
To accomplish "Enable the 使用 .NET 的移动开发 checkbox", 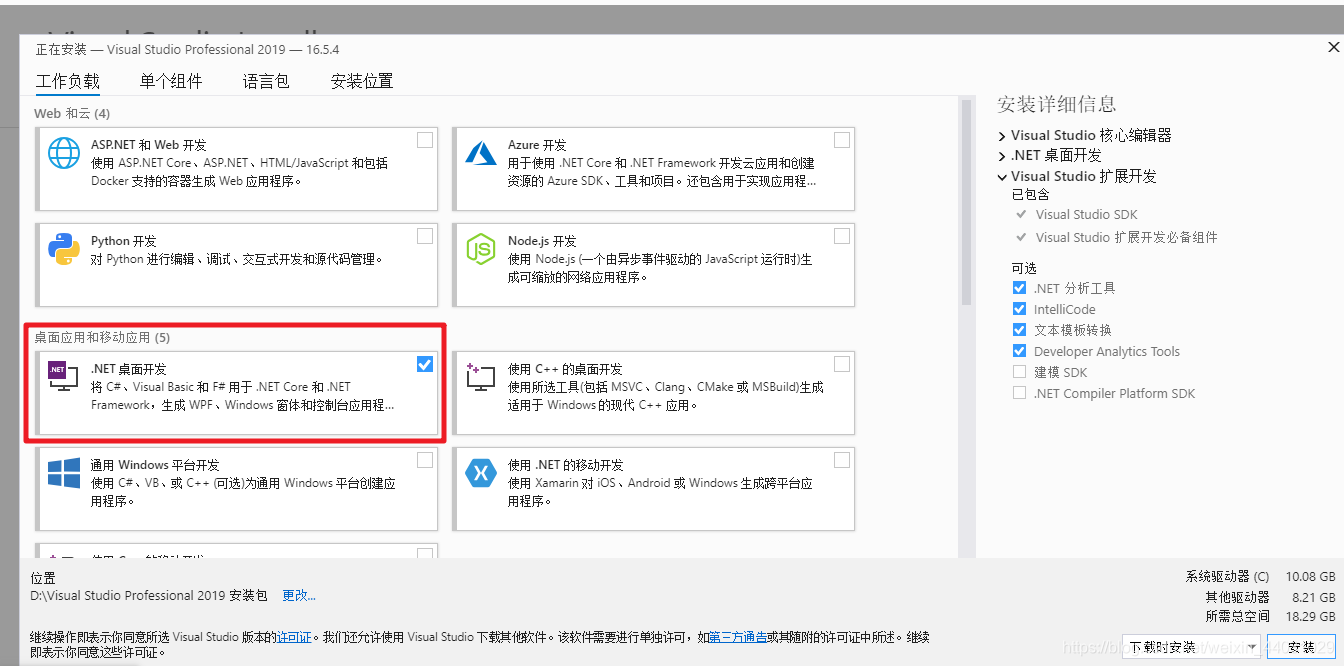I will [x=842, y=460].
